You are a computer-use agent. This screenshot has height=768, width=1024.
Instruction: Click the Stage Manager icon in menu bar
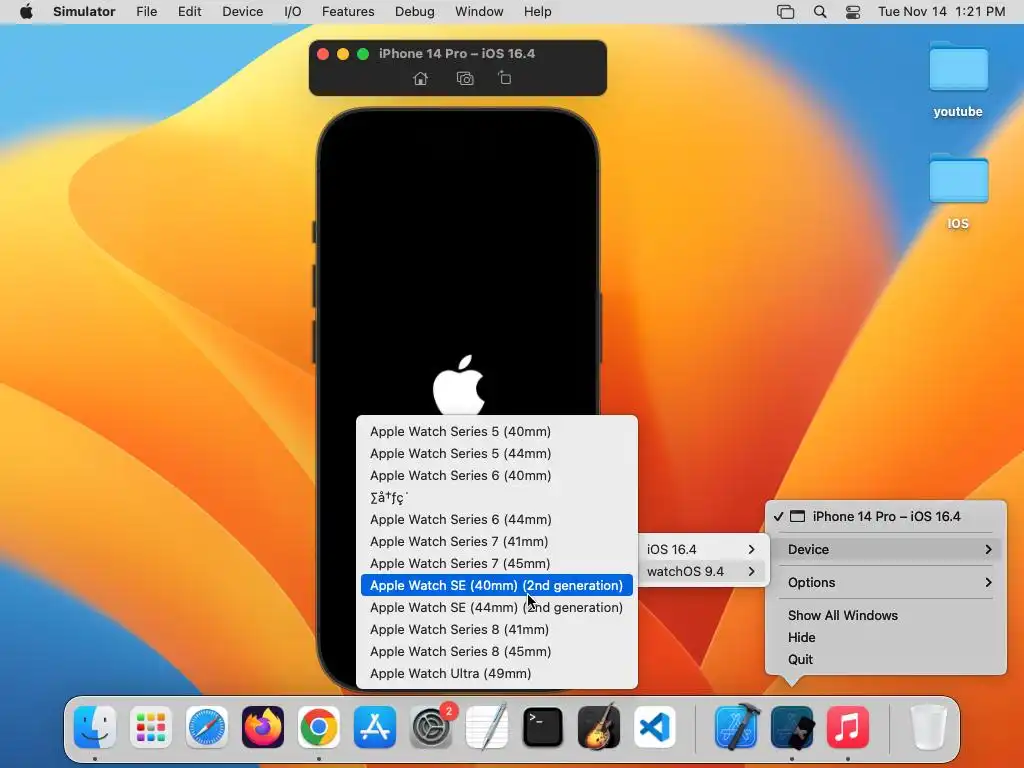(786, 12)
